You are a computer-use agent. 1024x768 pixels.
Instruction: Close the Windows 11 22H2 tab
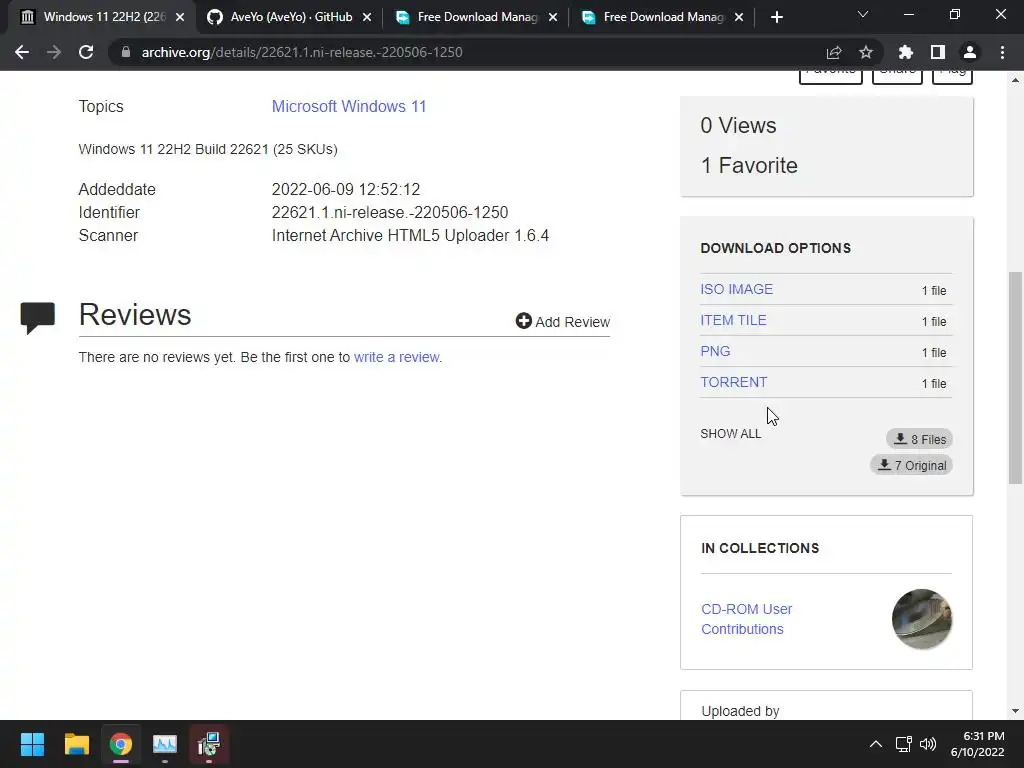180,17
